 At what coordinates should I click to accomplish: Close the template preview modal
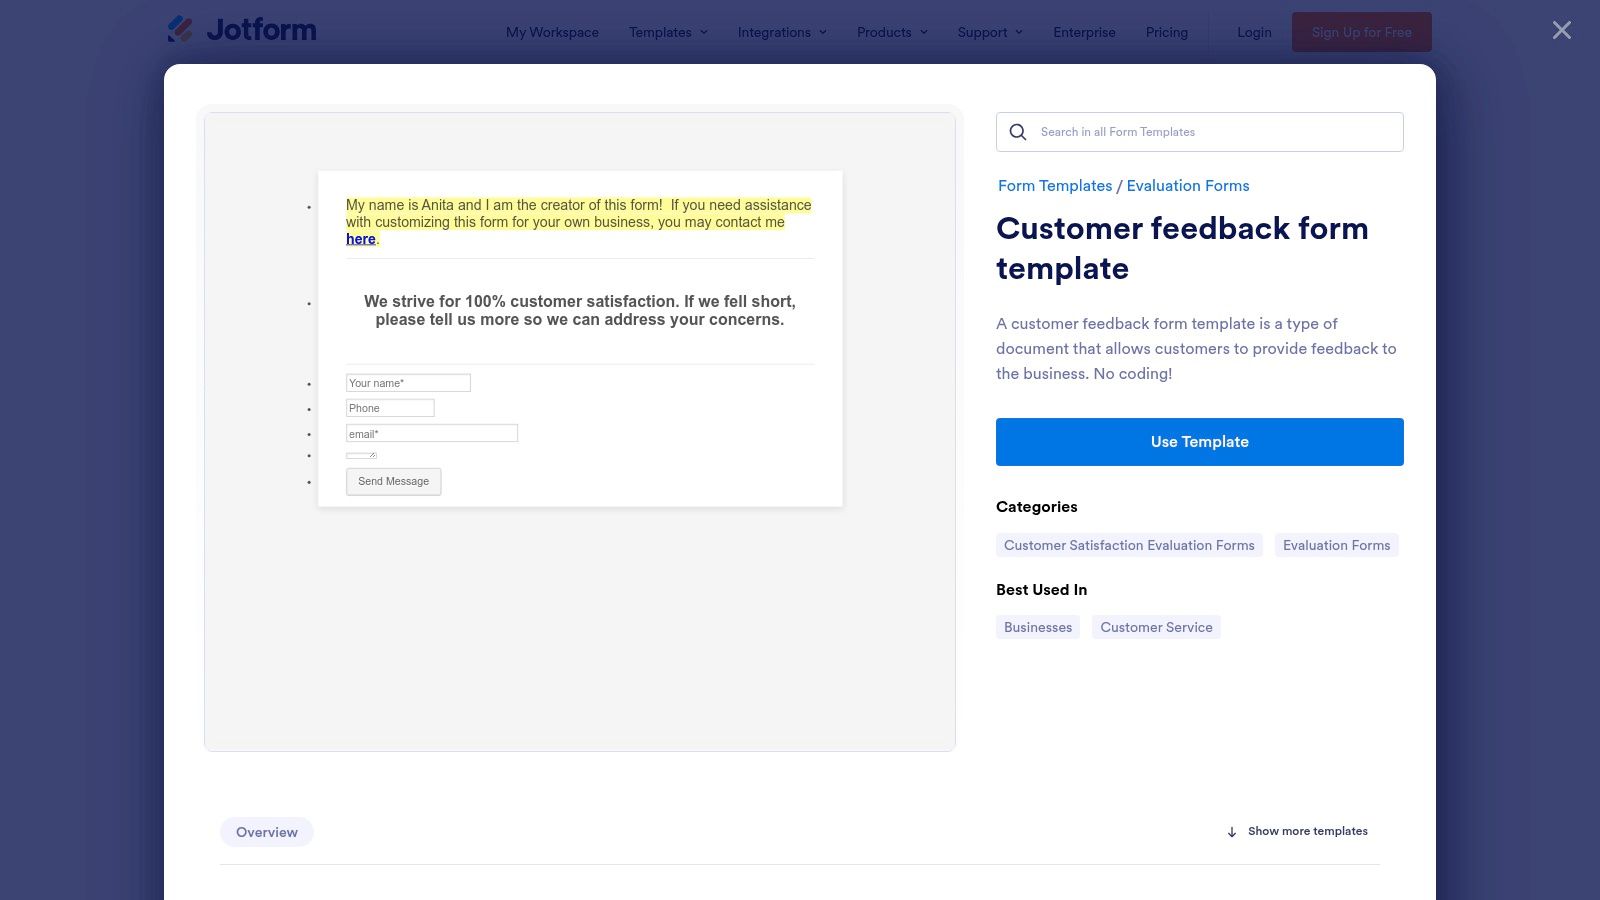1561,31
